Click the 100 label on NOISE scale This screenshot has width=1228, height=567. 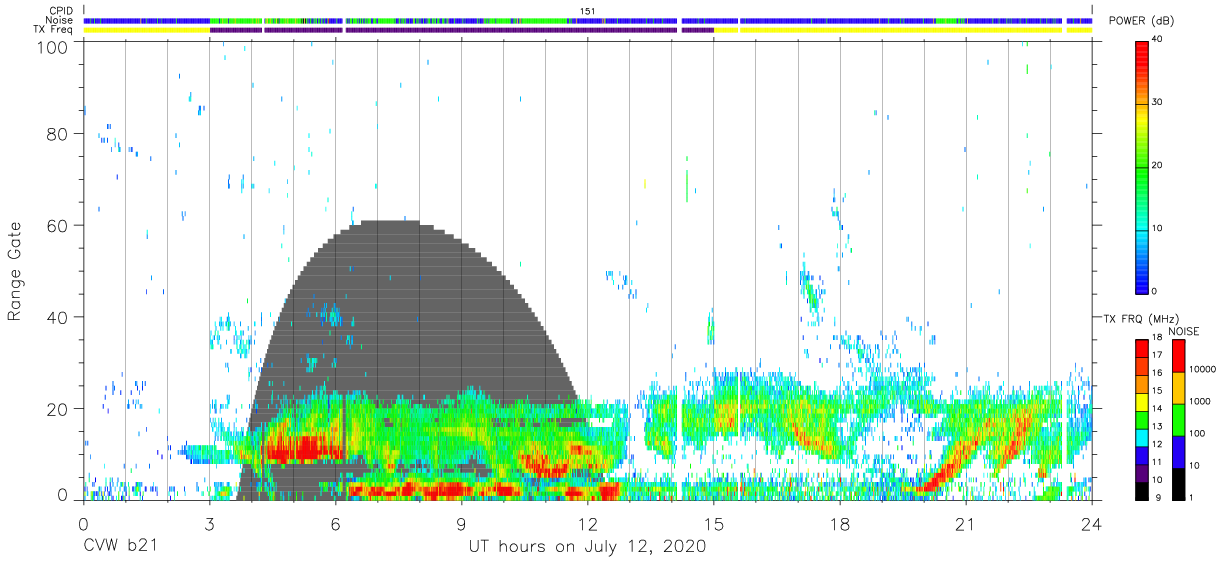tap(1199, 433)
